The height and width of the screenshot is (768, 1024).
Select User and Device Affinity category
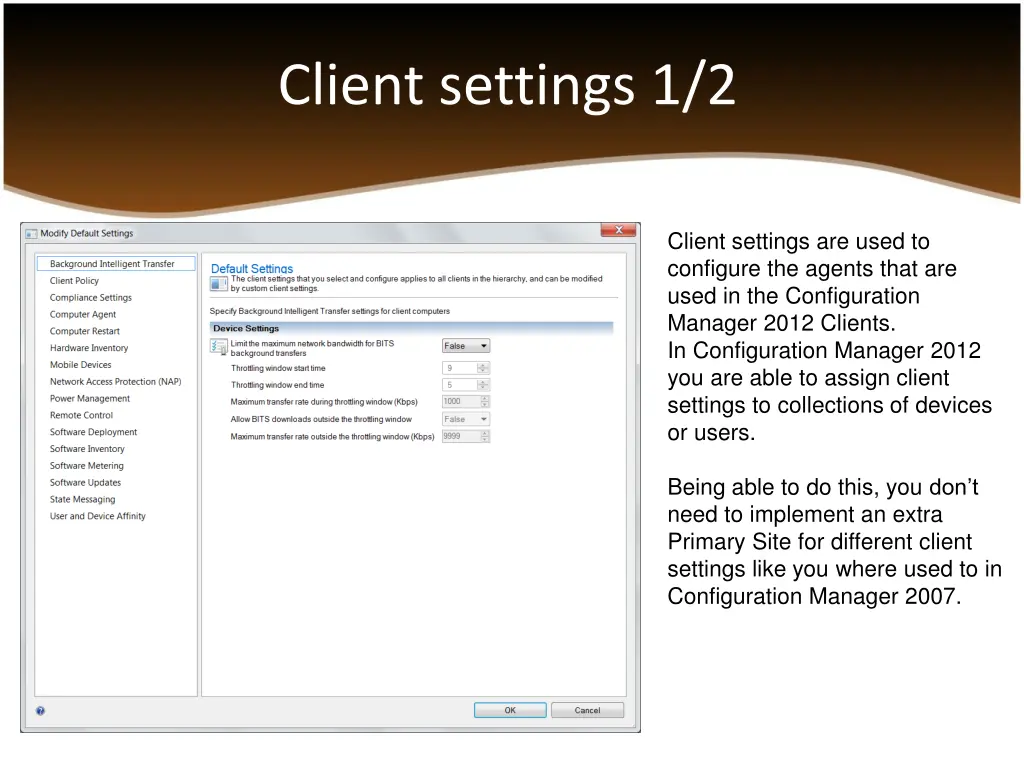point(98,516)
